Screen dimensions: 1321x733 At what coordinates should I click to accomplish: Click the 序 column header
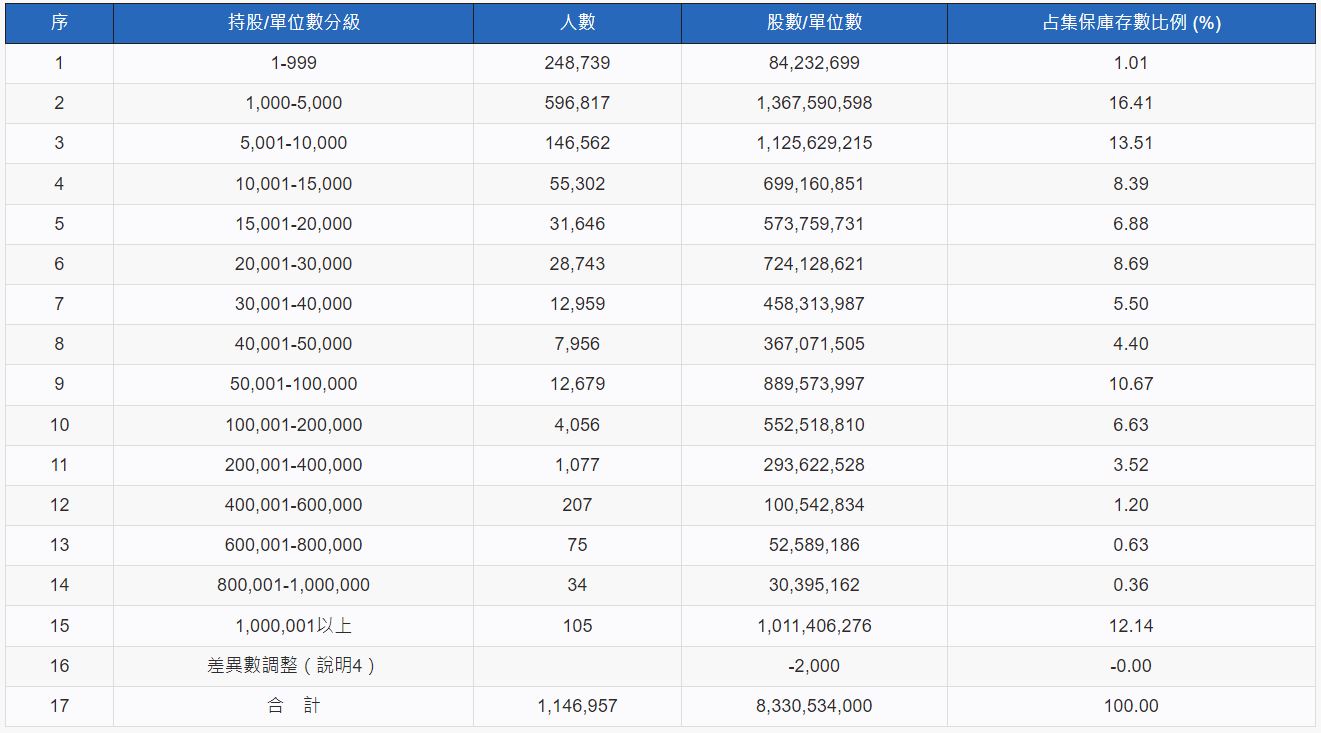tap(59, 23)
